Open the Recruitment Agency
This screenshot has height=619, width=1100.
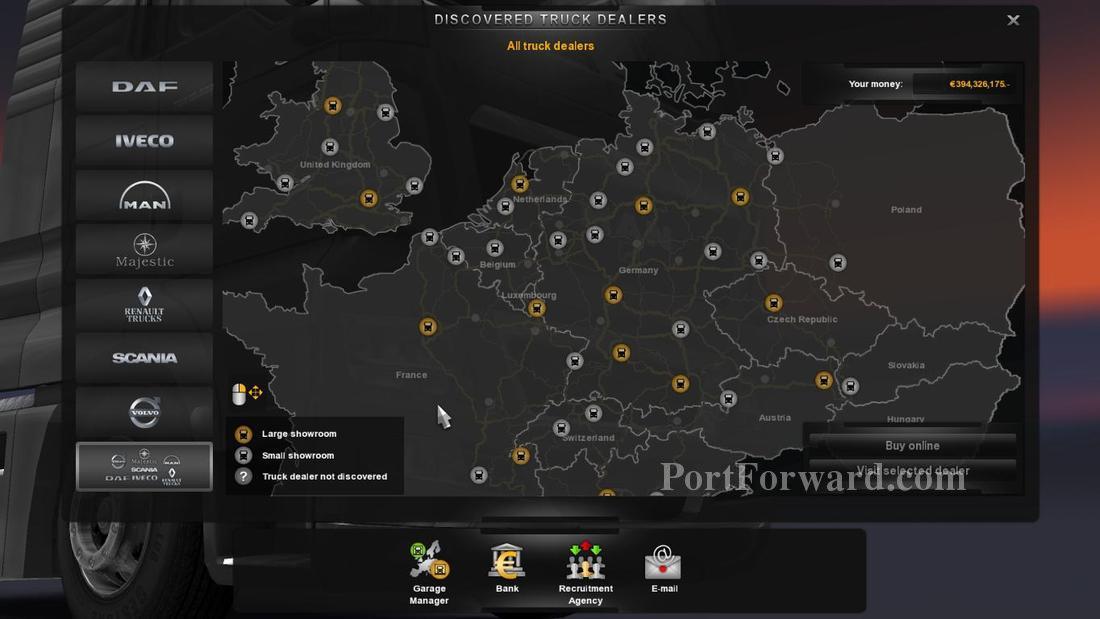[x=585, y=573]
